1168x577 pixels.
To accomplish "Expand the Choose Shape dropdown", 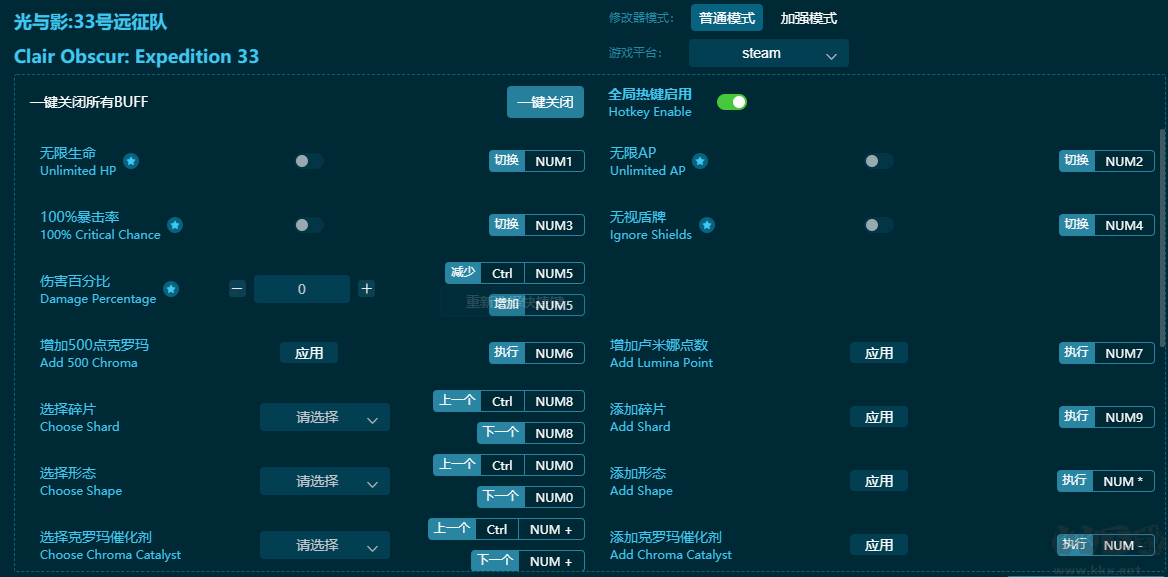I will (325, 481).
